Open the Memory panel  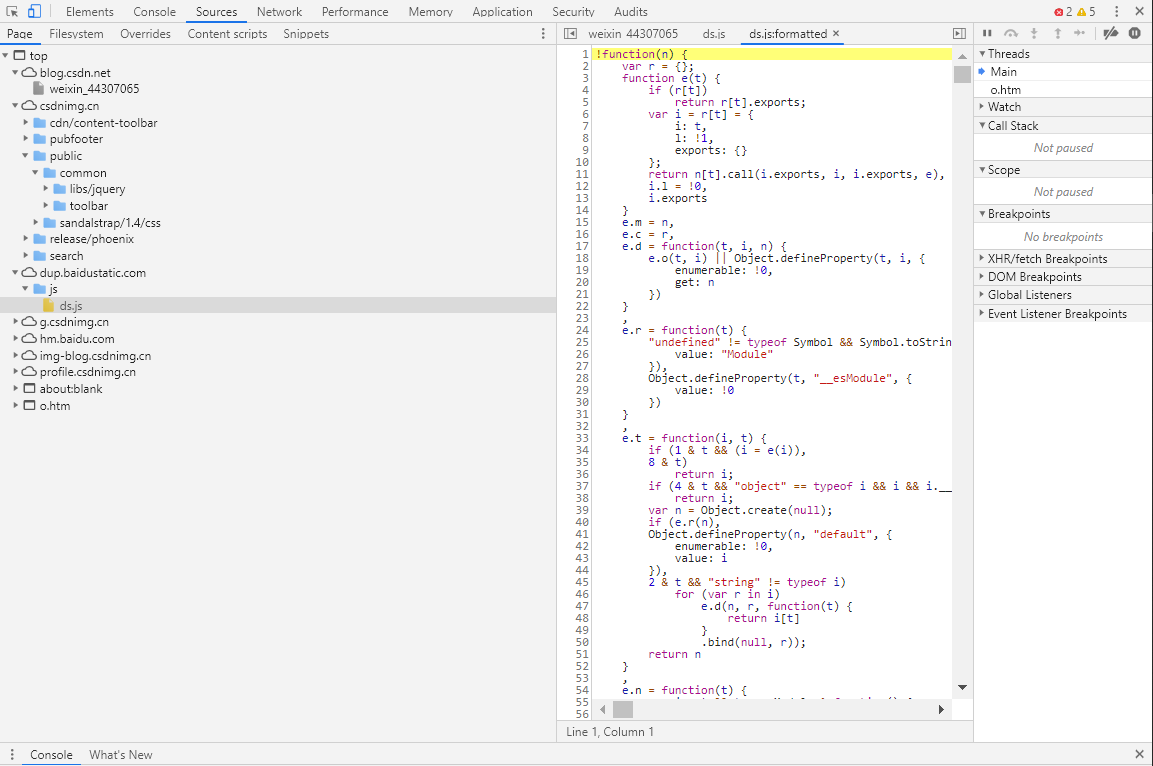click(x=431, y=12)
